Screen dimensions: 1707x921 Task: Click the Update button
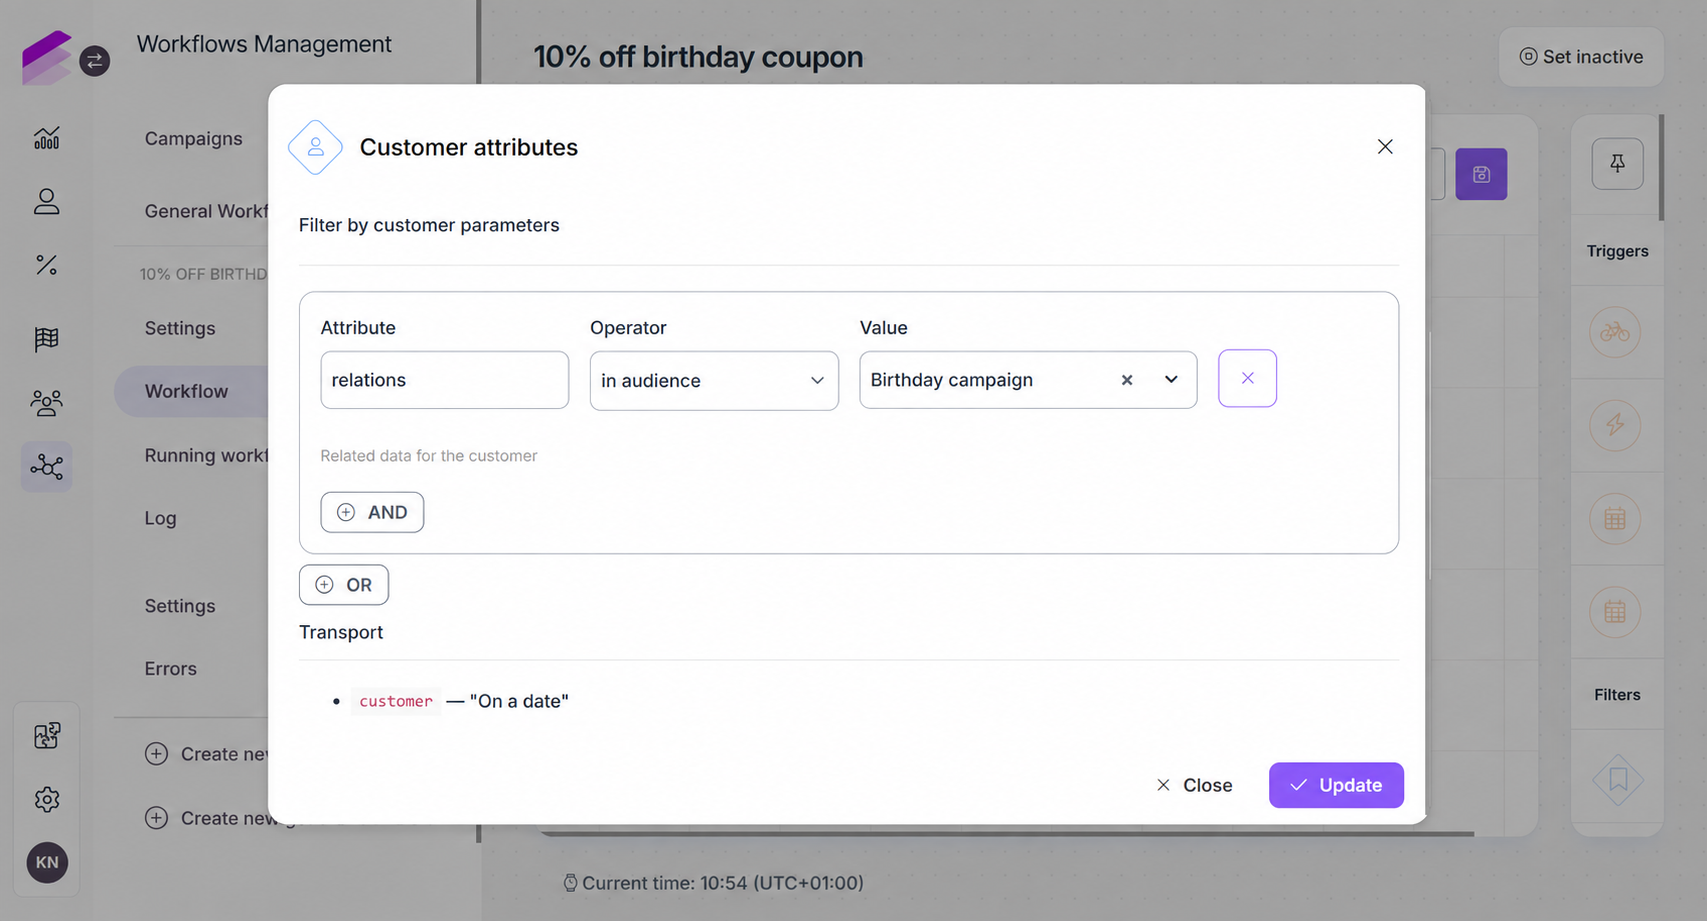pyautogui.click(x=1336, y=785)
